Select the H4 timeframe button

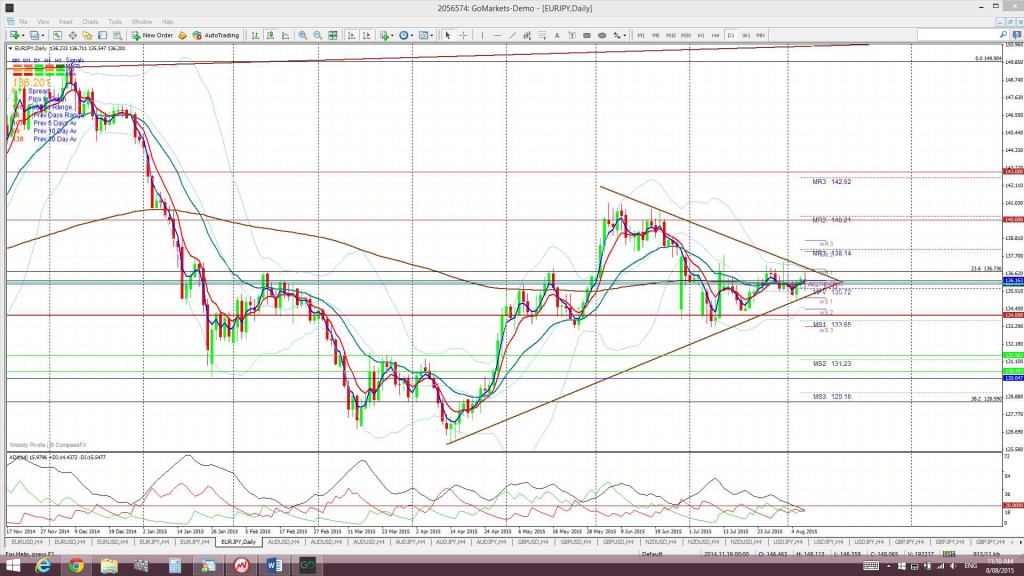pyautogui.click(x=716, y=35)
